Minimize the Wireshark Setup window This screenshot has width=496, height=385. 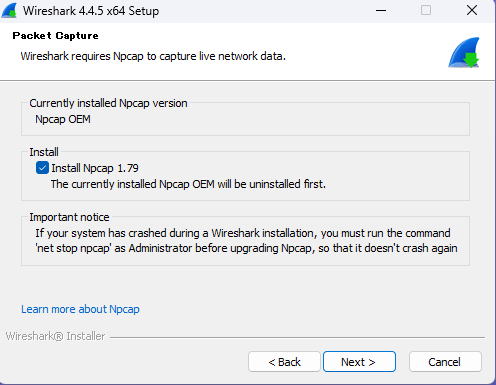tap(381, 11)
